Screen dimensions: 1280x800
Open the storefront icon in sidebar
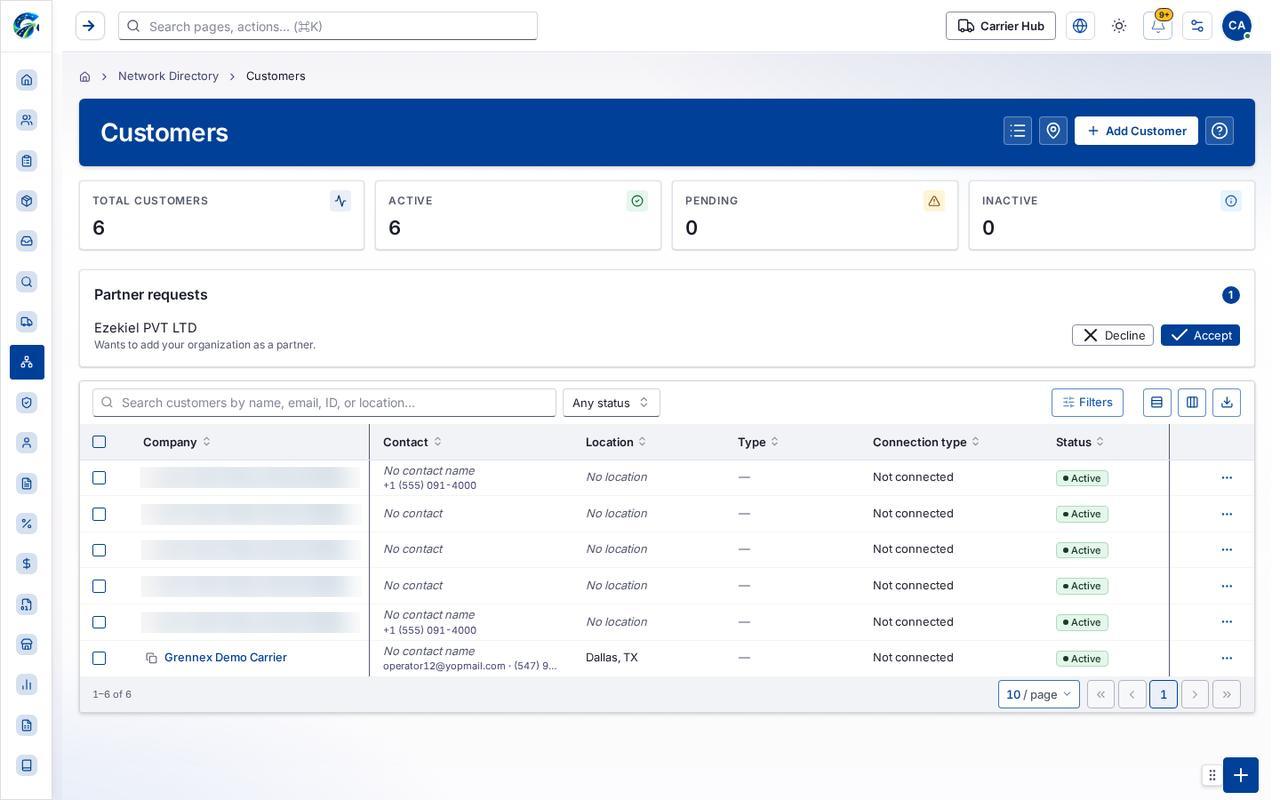[27, 644]
